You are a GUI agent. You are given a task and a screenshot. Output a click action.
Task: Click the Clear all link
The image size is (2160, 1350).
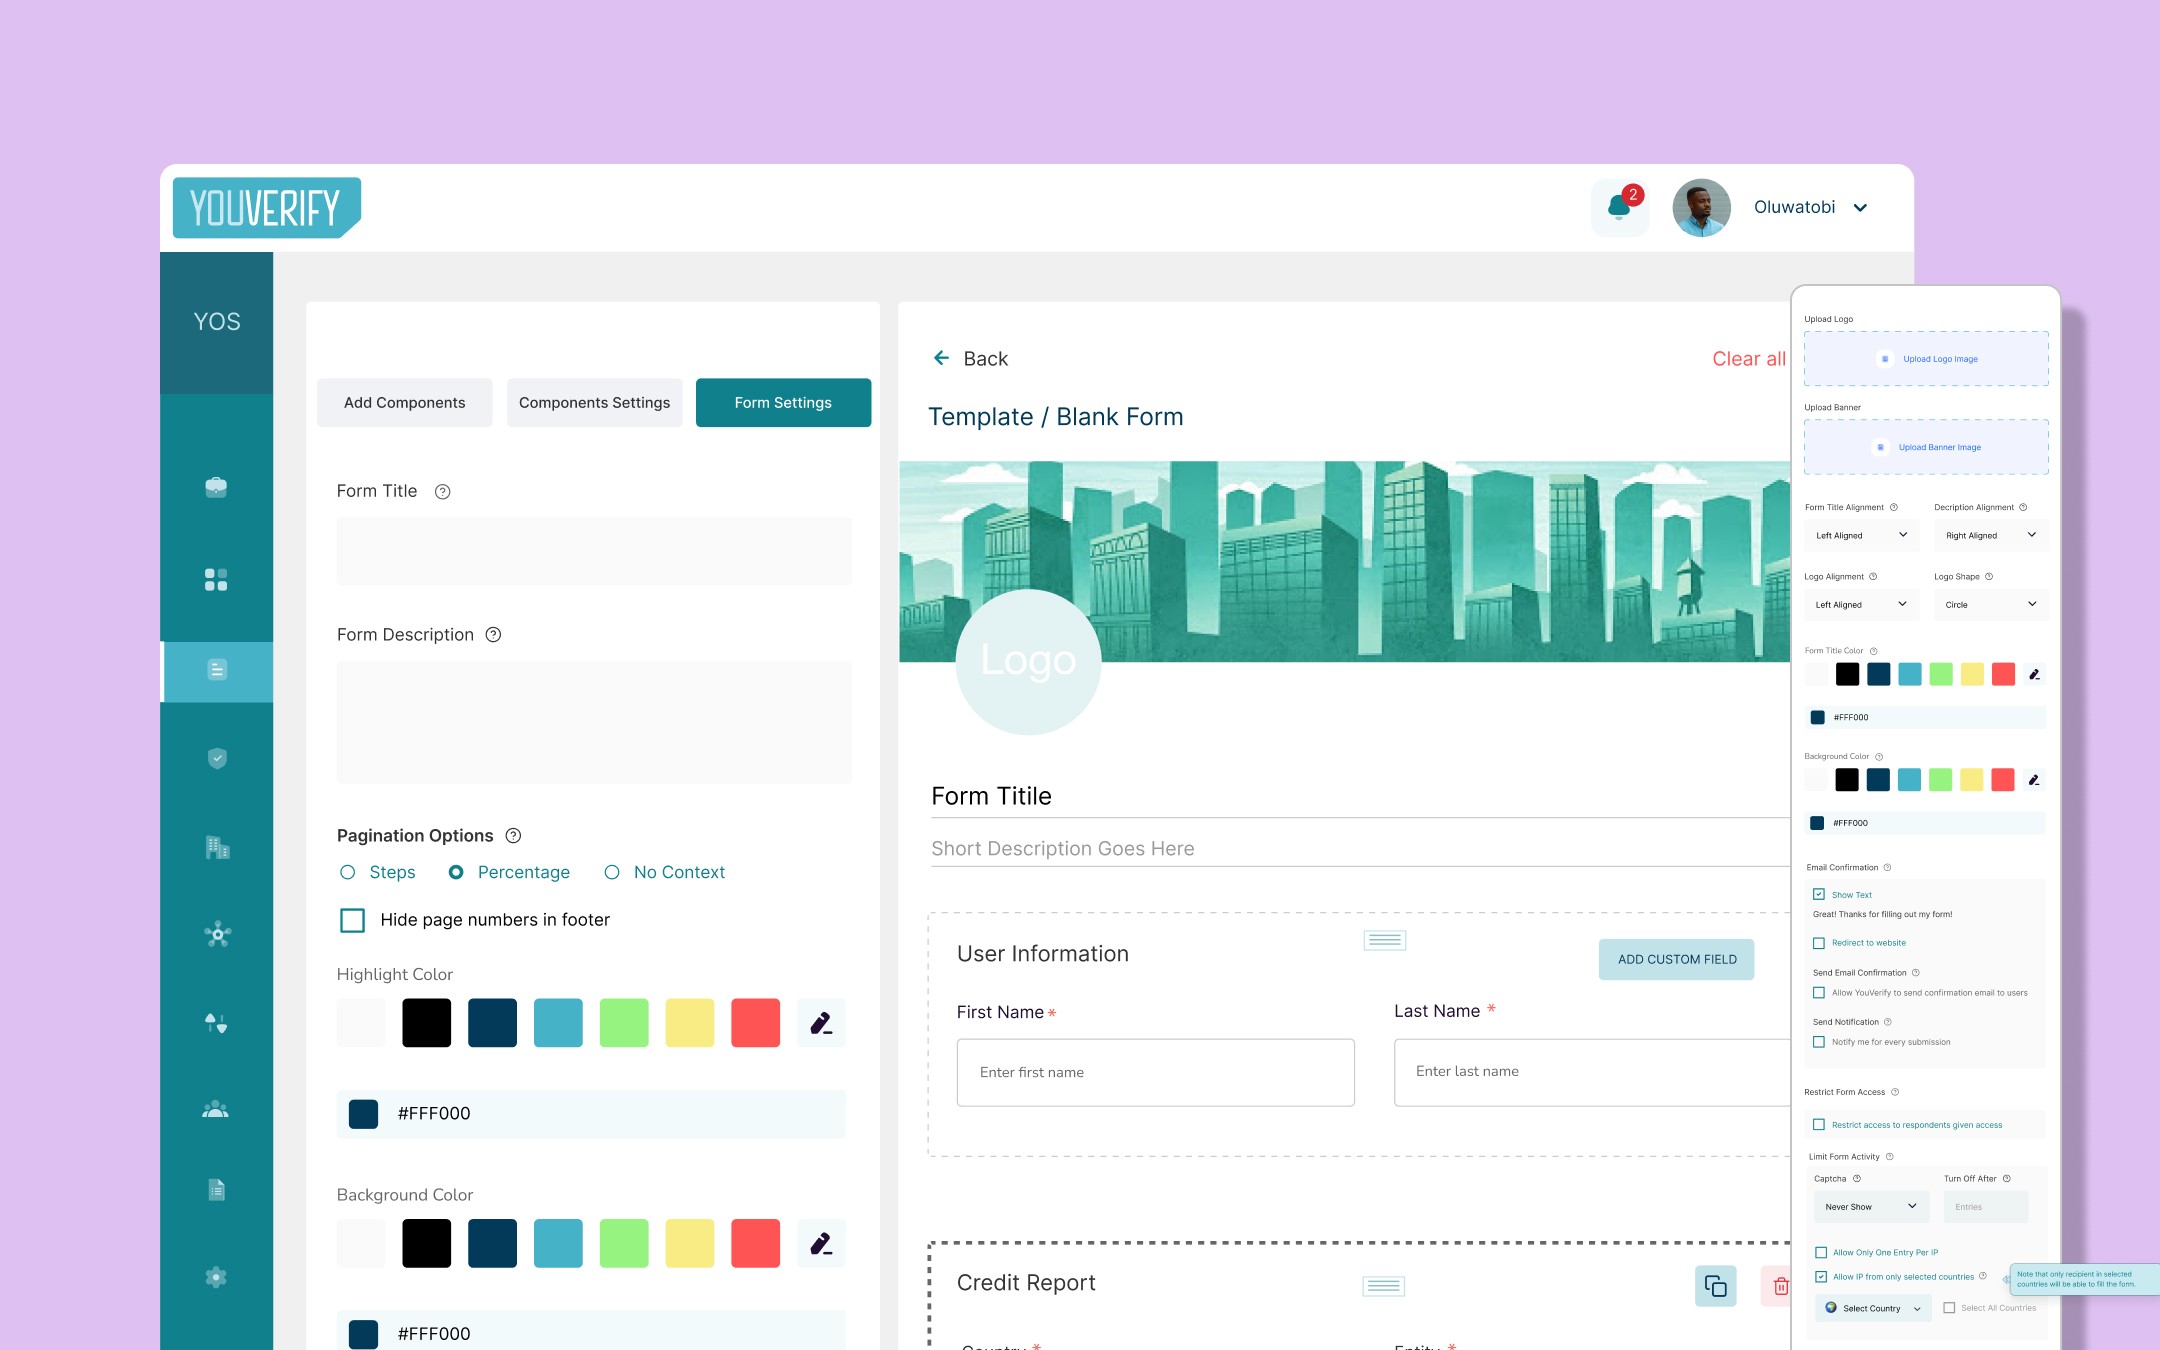(x=1748, y=359)
